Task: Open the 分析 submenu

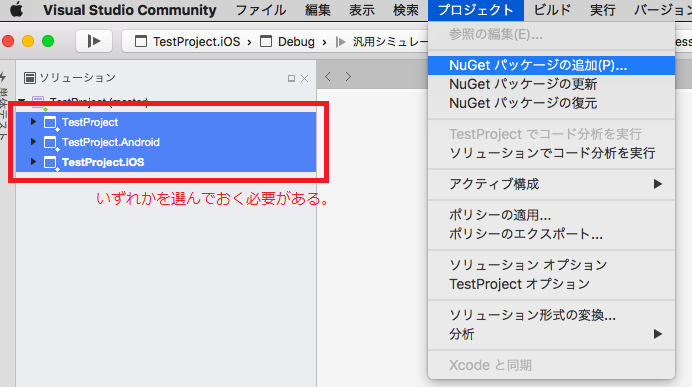Action: pos(551,334)
